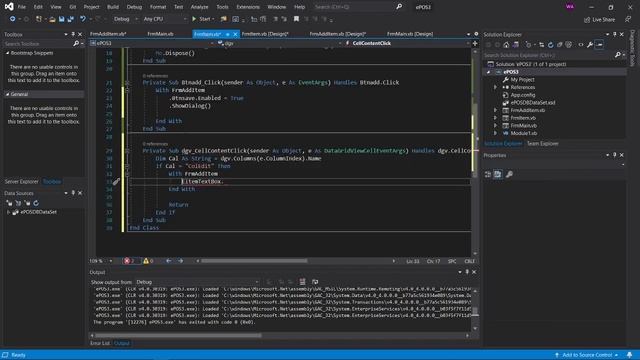Click the Solution Explorer search magnifier icon

(618, 55)
